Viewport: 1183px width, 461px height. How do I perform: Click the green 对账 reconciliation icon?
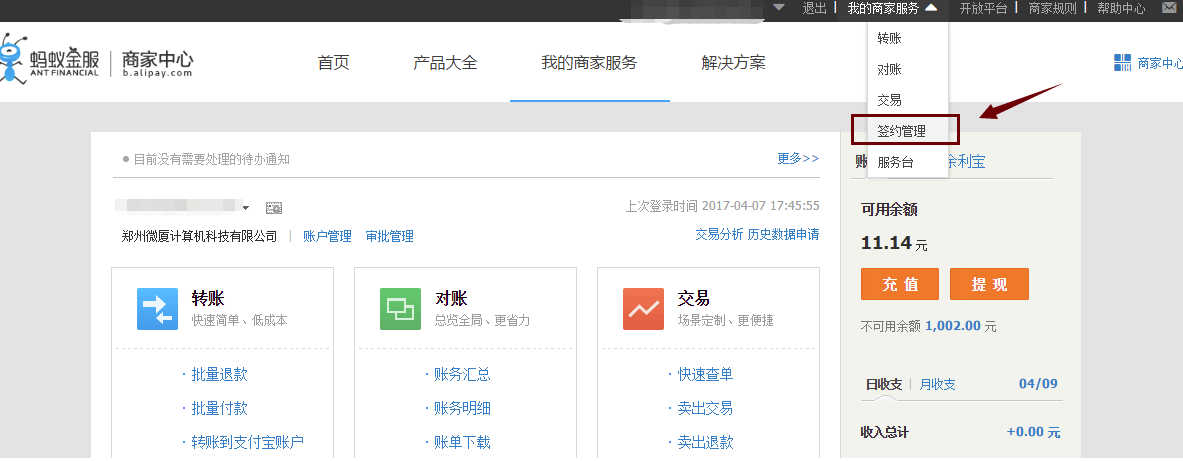400,309
